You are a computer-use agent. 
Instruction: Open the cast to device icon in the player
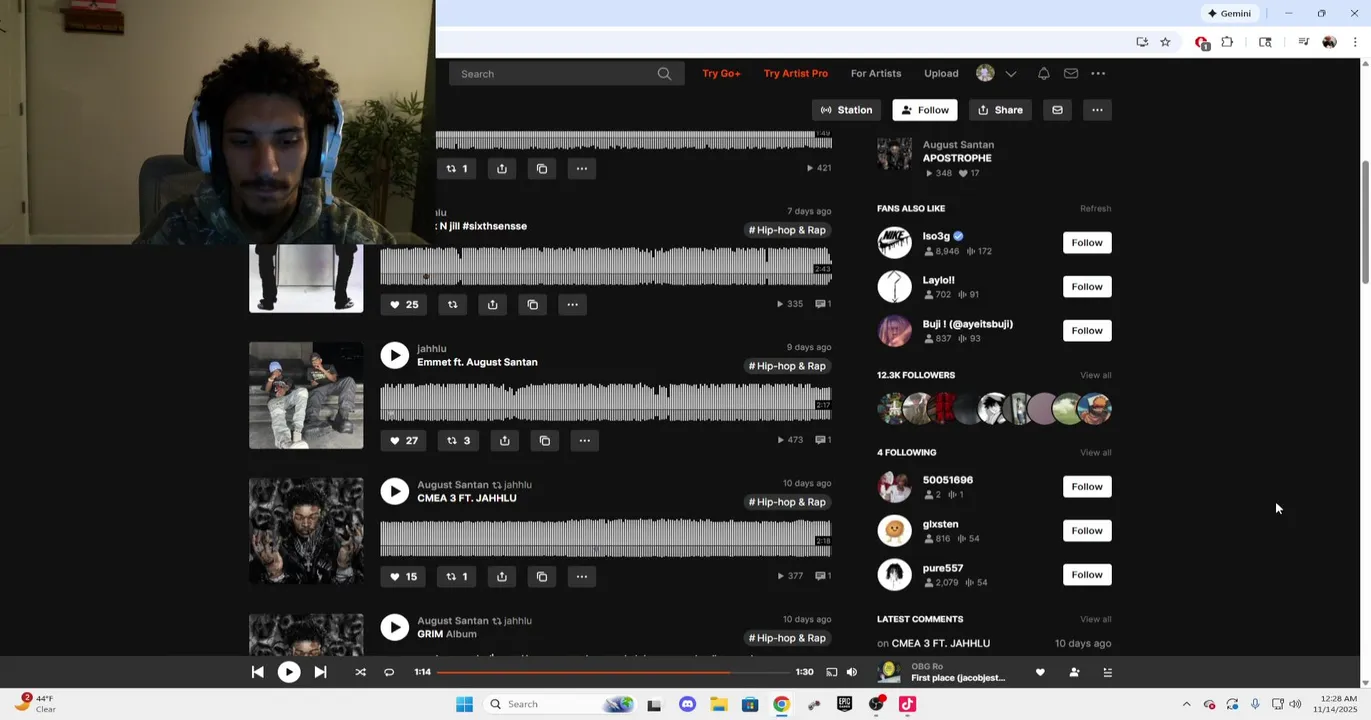(831, 672)
